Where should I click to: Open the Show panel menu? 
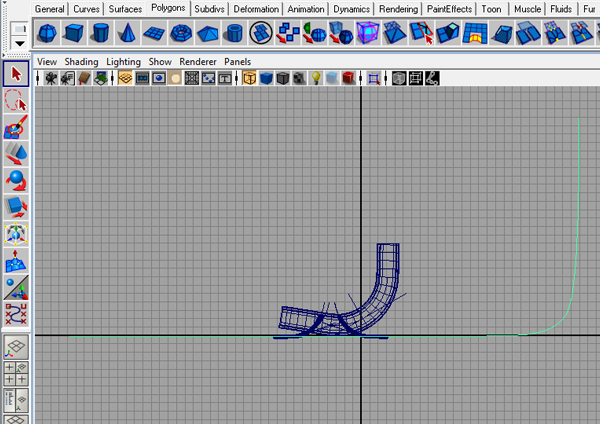tap(160, 61)
